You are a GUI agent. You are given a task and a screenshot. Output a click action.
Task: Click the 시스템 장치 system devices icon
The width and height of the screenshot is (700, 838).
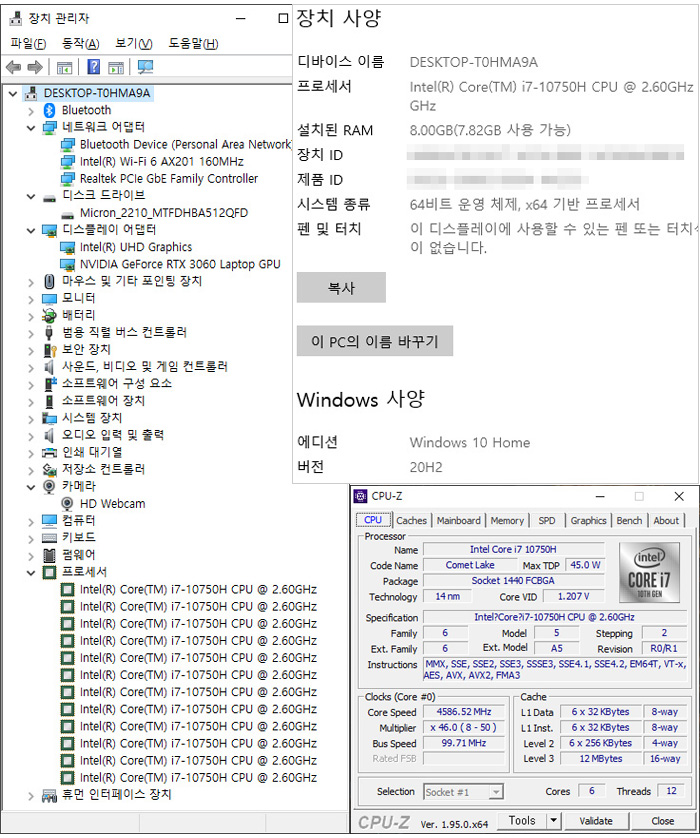click(49, 418)
